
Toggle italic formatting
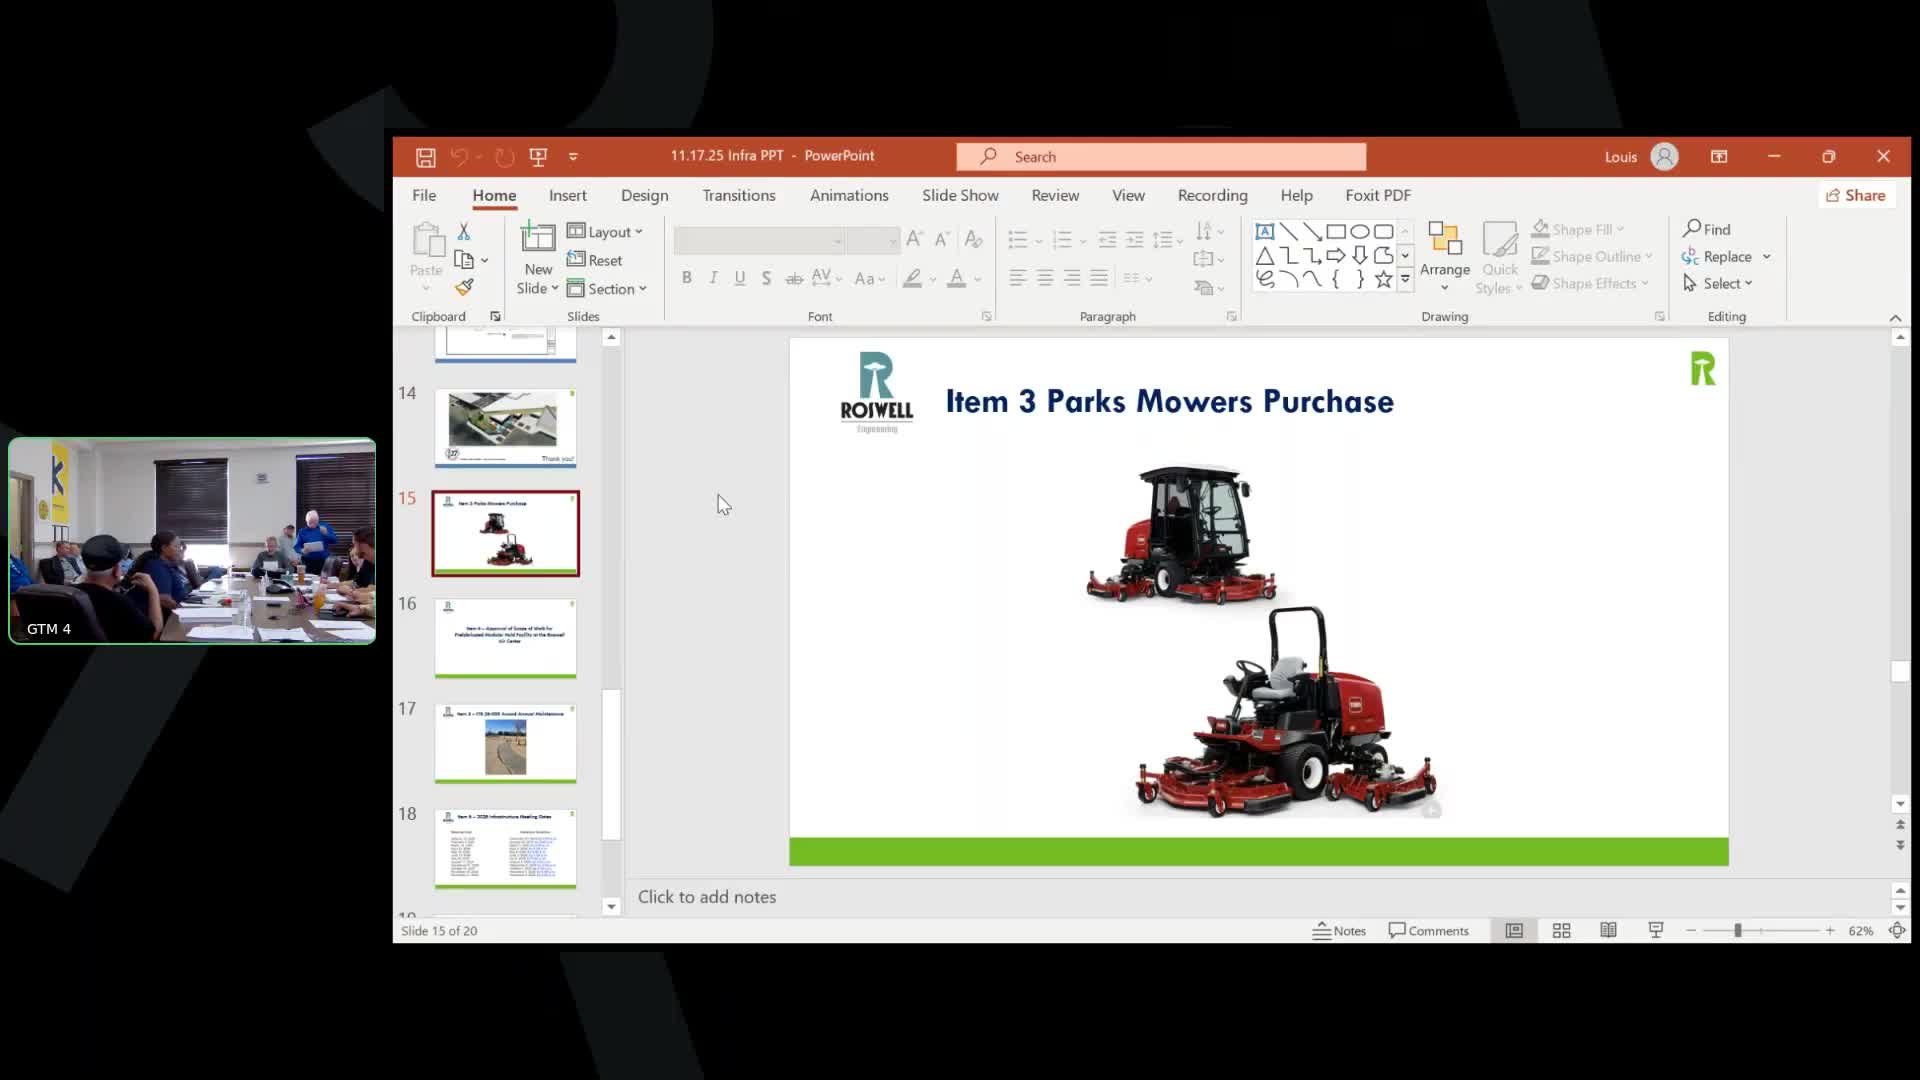713,278
